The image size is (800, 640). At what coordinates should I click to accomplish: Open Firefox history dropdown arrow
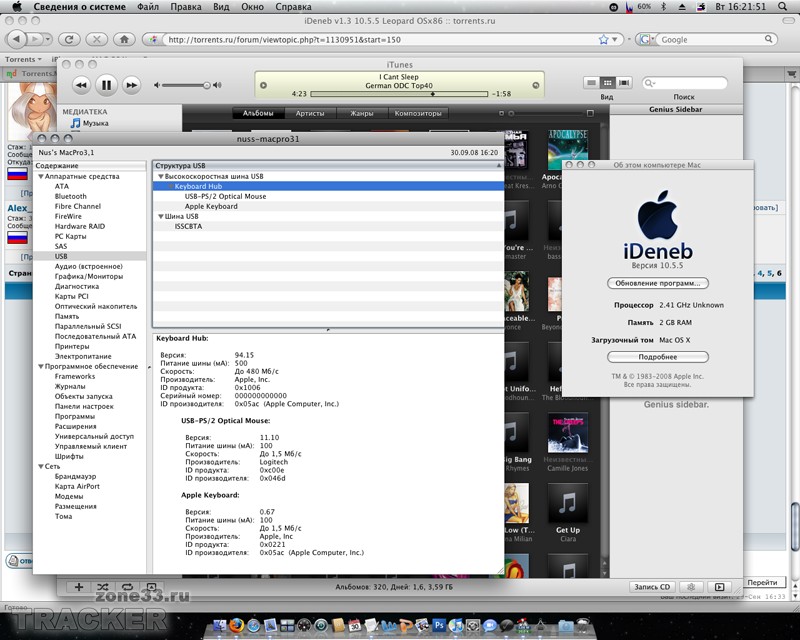coord(47,39)
